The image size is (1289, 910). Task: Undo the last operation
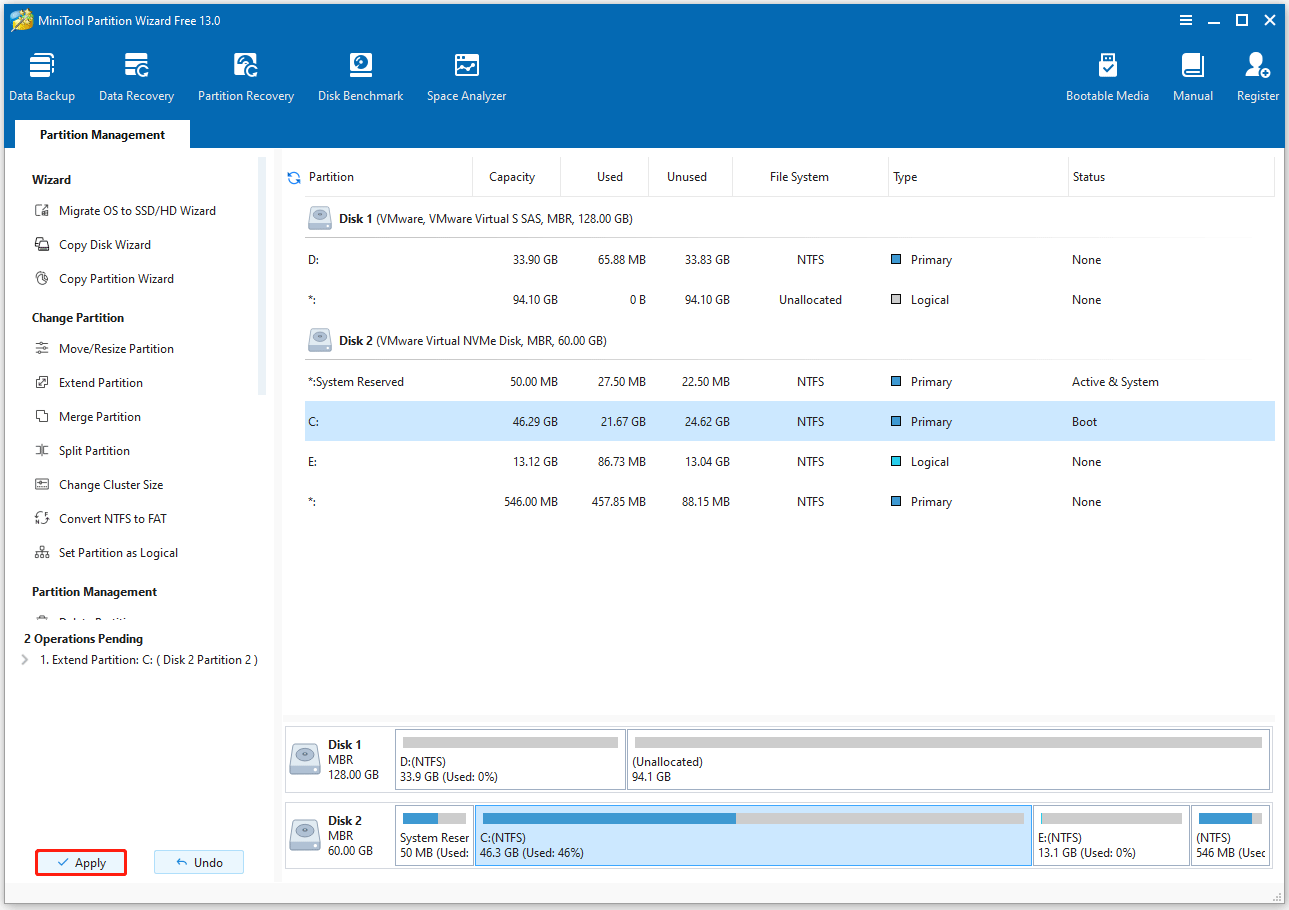coord(198,862)
